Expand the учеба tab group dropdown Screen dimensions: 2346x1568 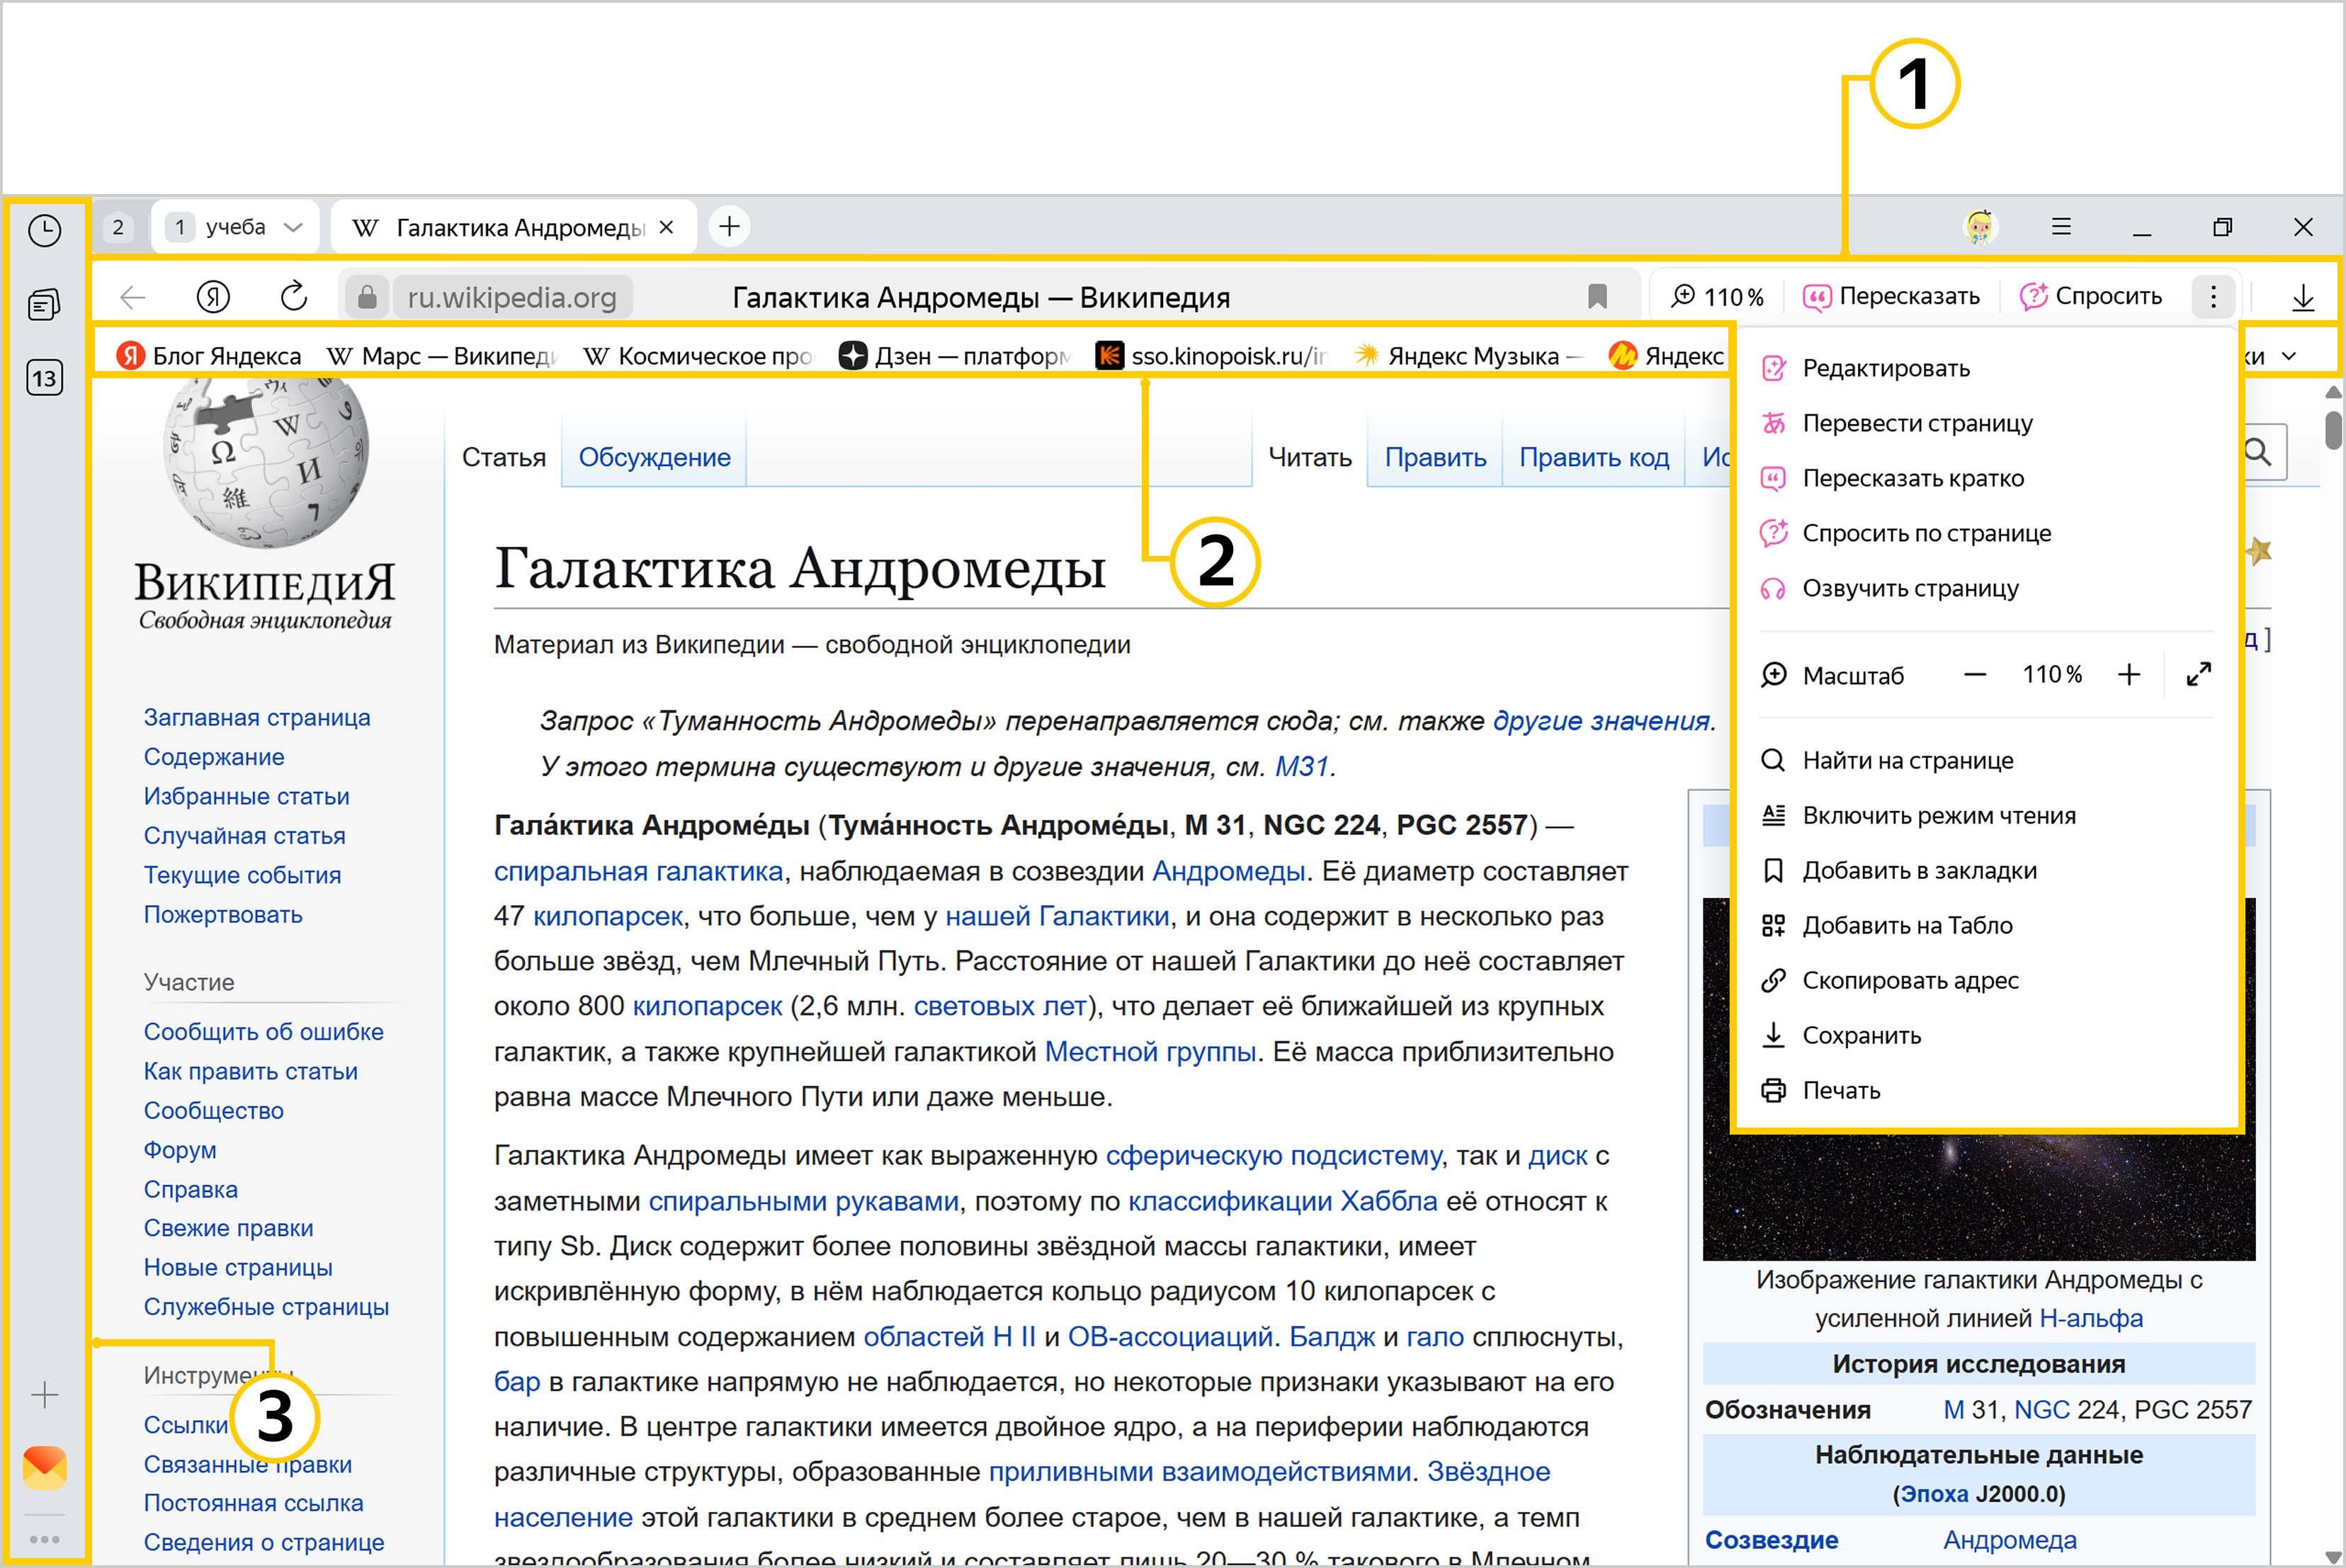[293, 228]
